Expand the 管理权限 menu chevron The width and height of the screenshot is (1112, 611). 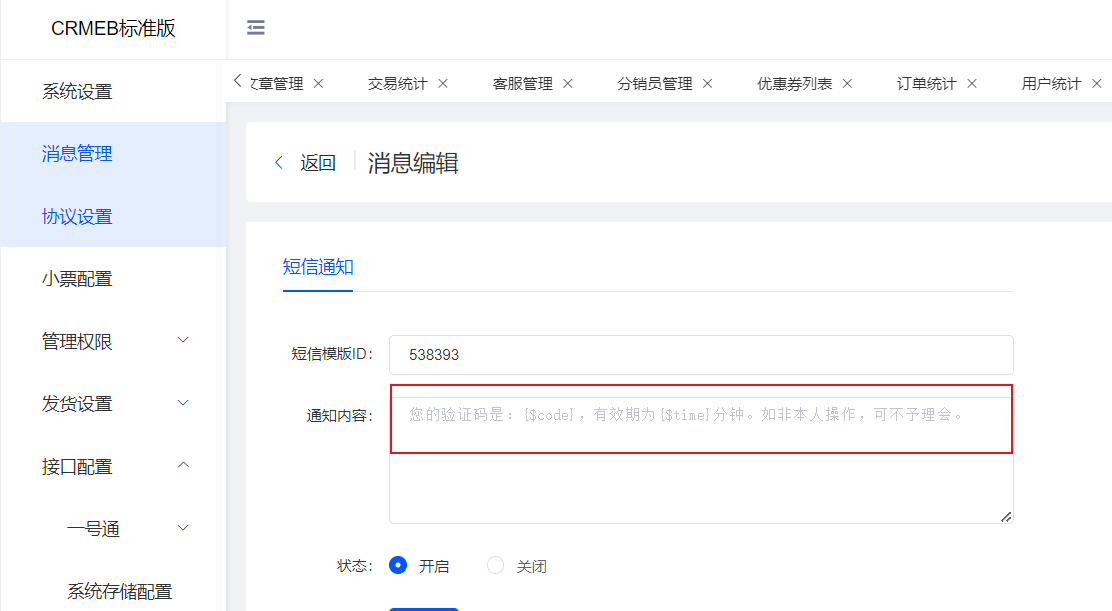point(183,340)
